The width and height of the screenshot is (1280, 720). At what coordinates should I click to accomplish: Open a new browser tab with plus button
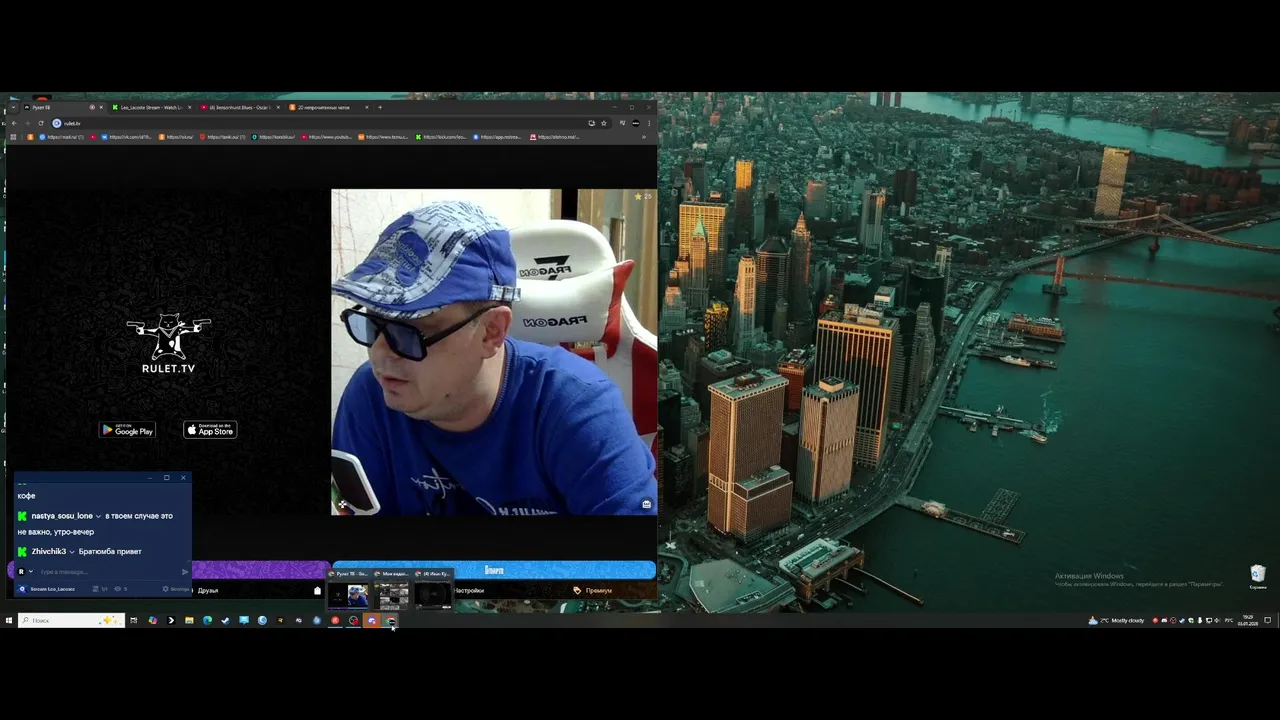pyautogui.click(x=380, y=107)
